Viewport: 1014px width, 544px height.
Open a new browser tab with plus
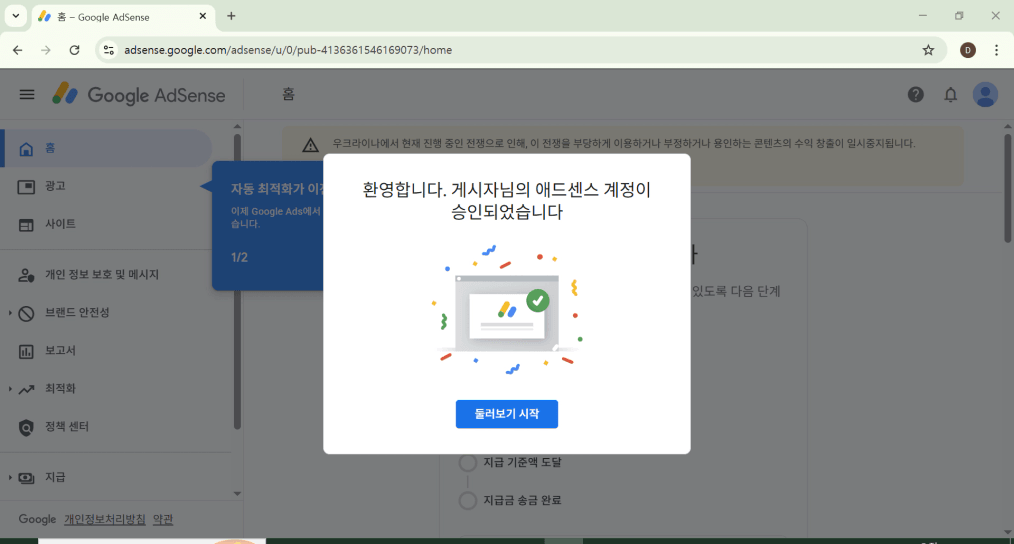pyautogui.click(x=231, y=16)
